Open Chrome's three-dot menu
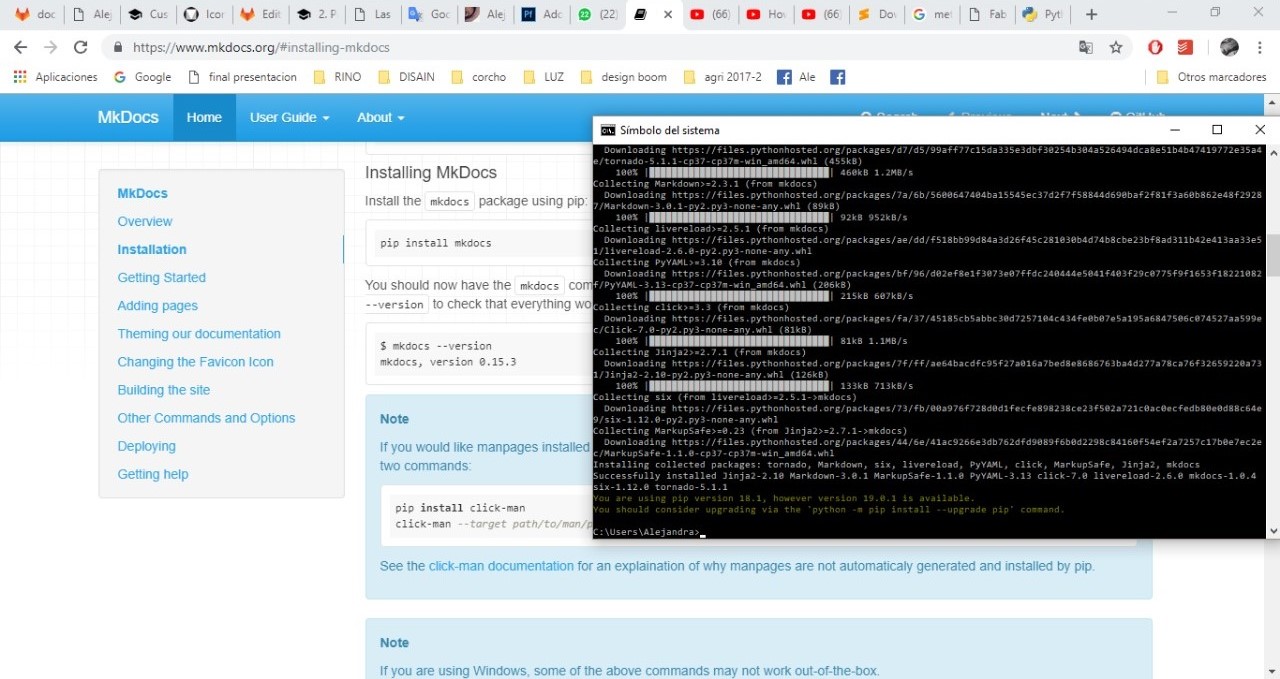The height and width of the screenshot is (679, 1280). 1261,47
